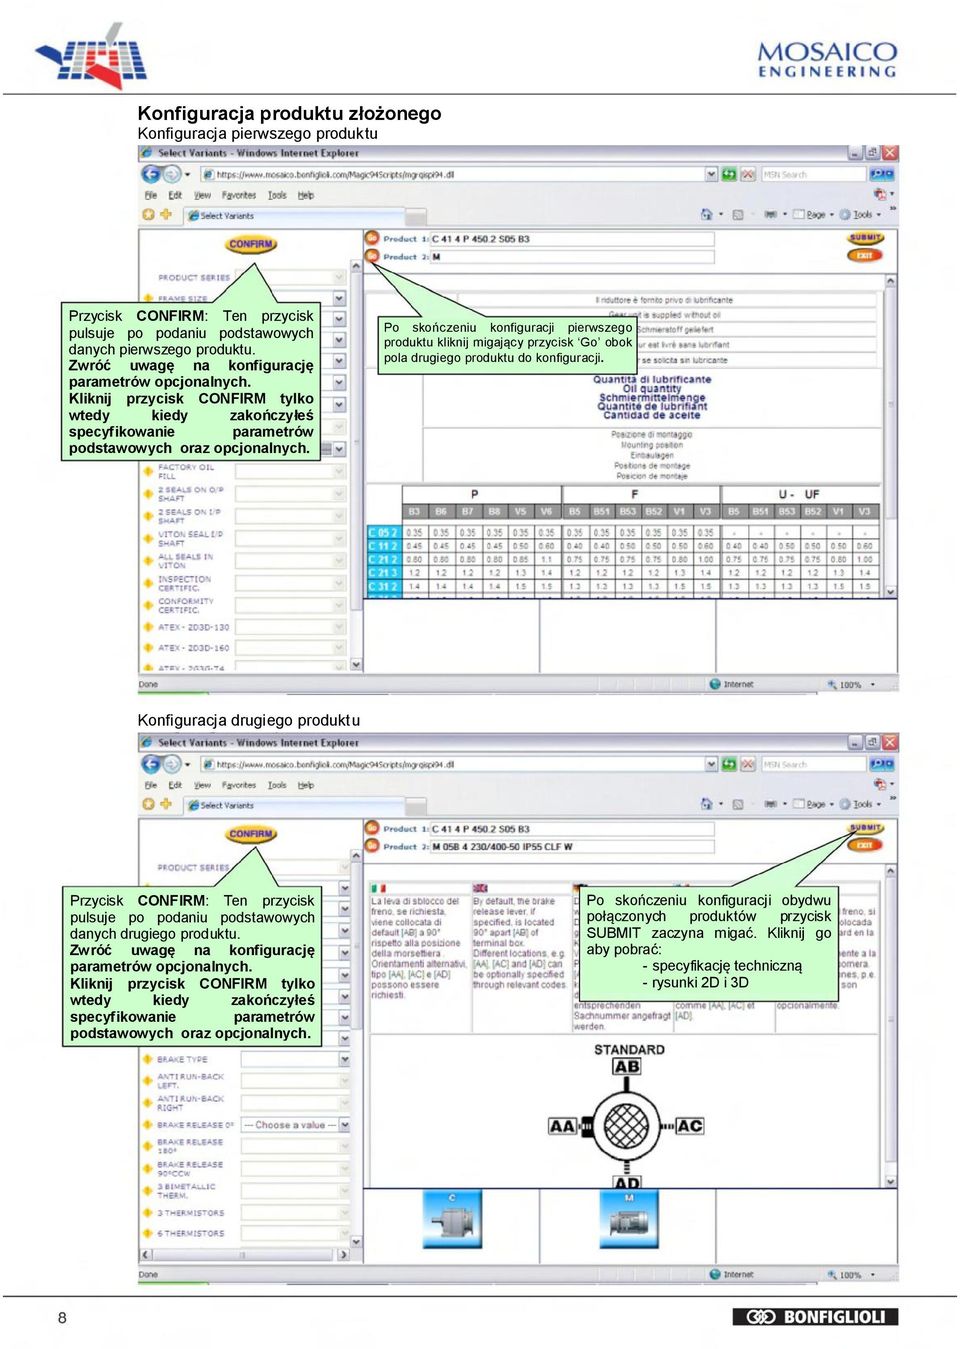Stop page loading in the lower browser window
Image resolution: width=960 pixels, height=1349 pixels.
click(x=747, y=764)
